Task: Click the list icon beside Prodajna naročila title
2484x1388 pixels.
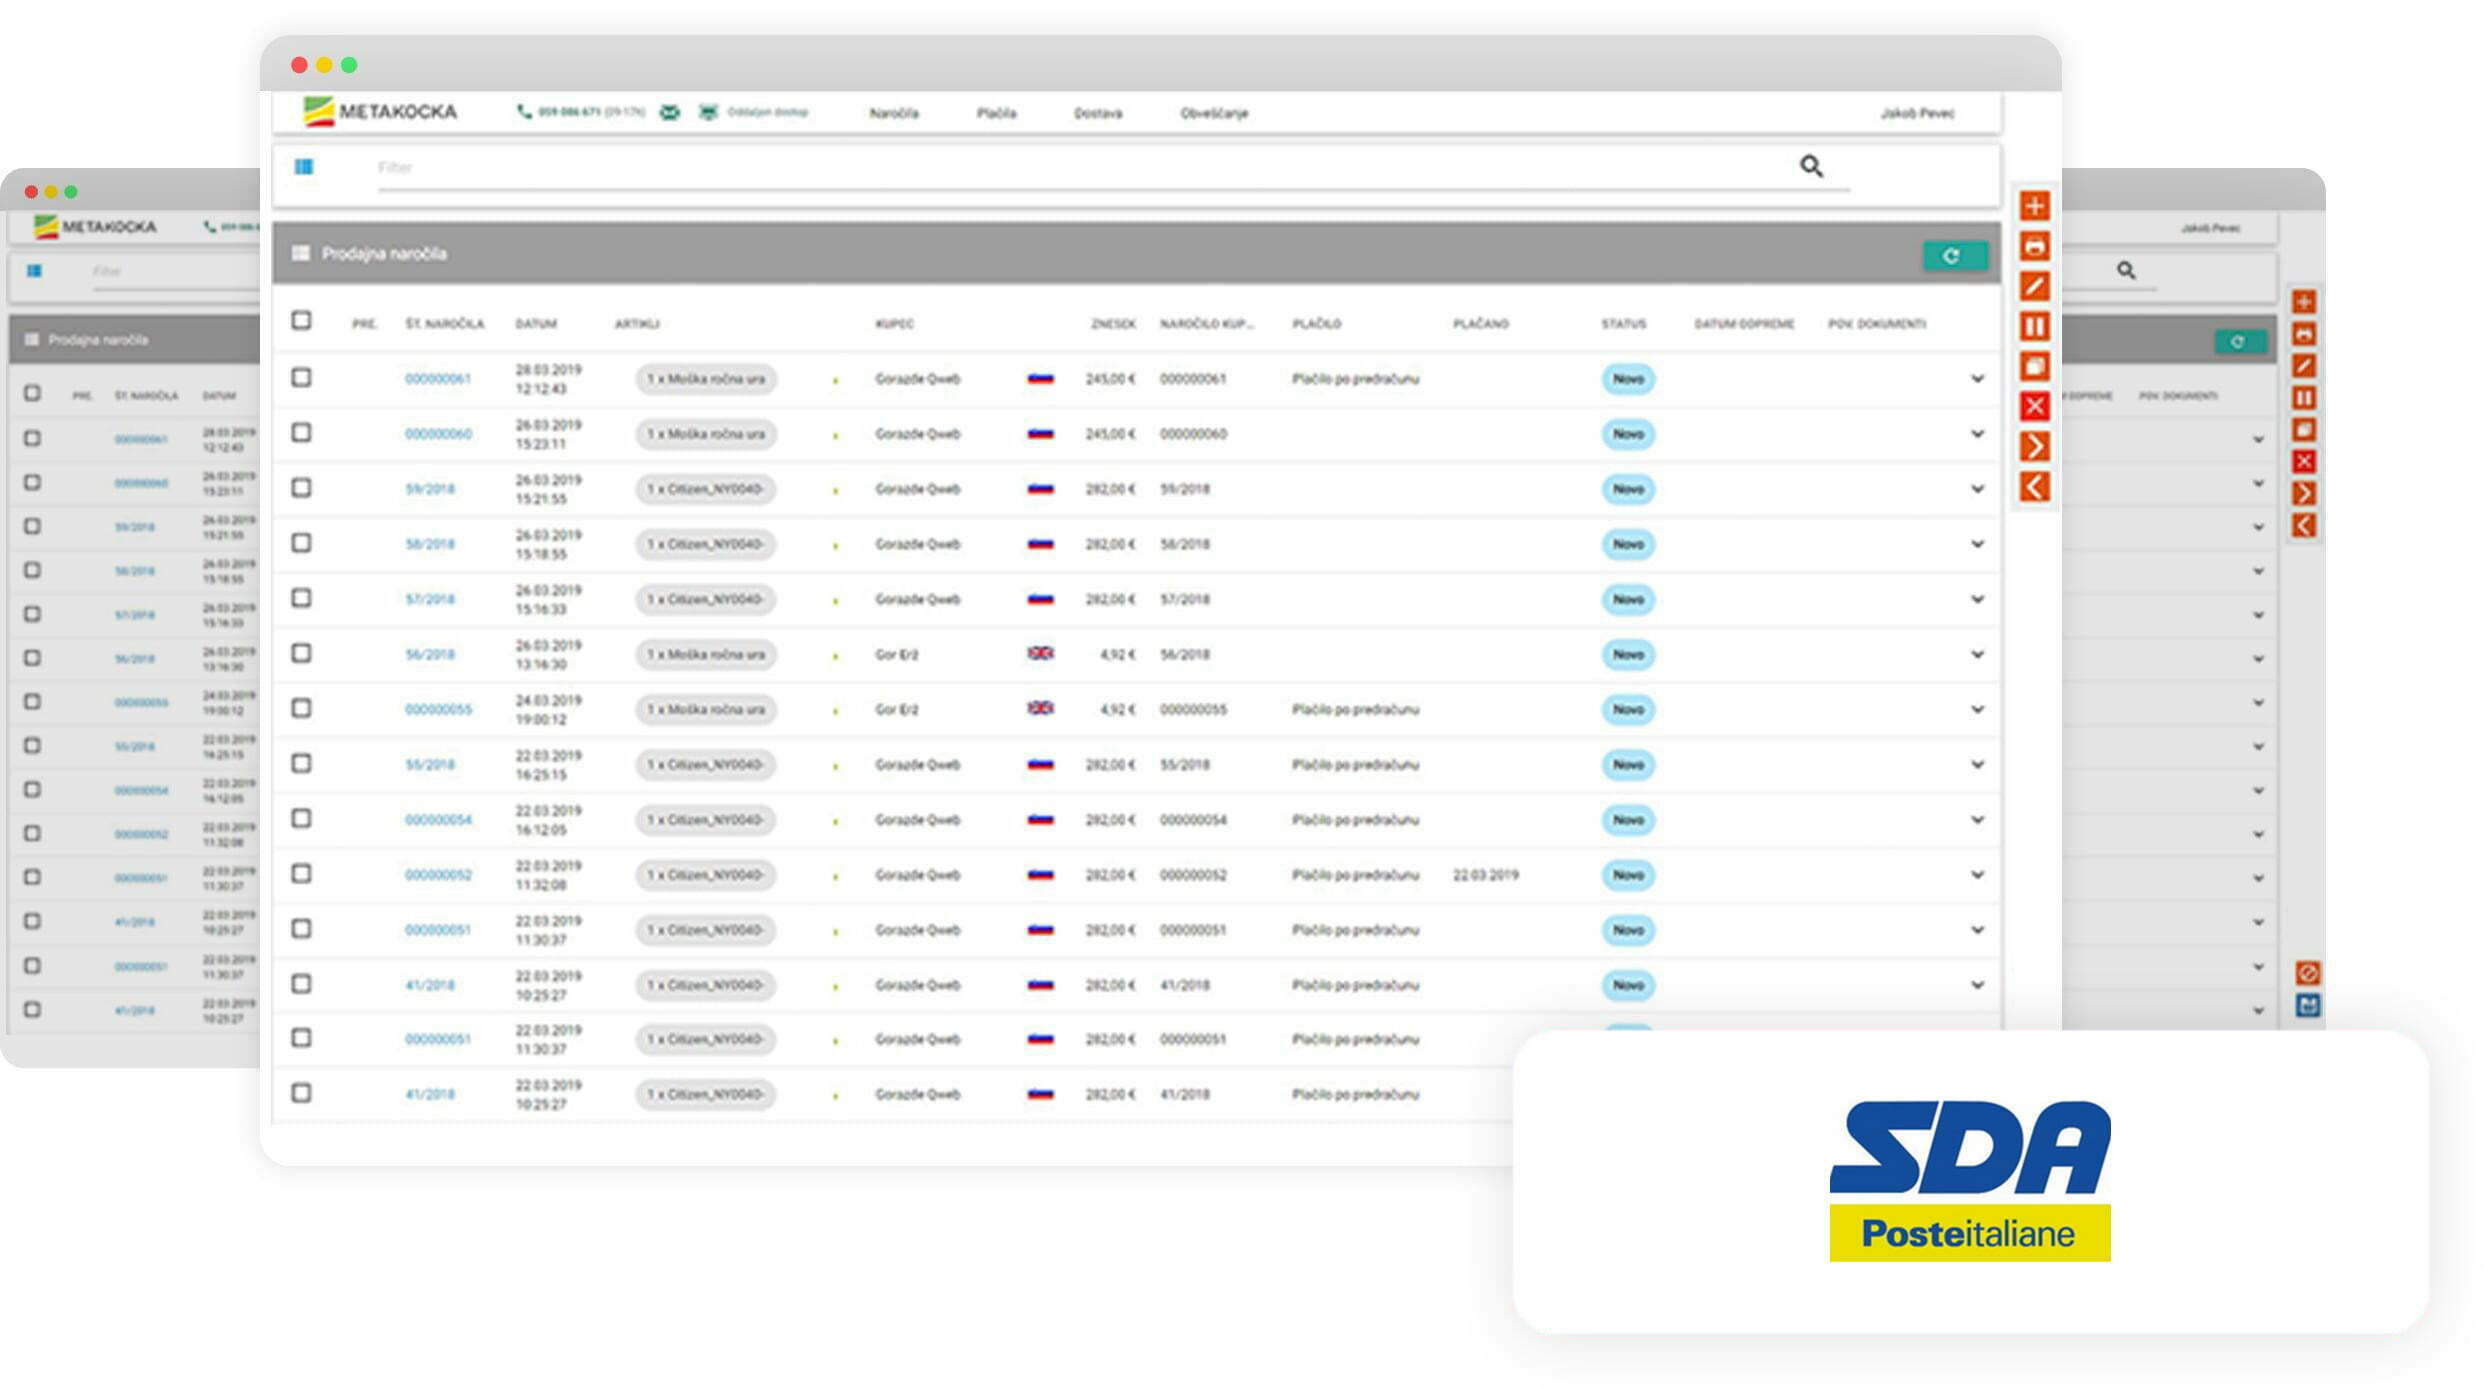Action: [300, 253]
